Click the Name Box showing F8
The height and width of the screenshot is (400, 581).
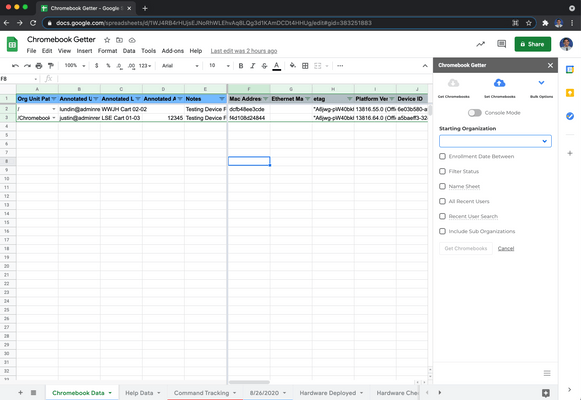point(19,79)
